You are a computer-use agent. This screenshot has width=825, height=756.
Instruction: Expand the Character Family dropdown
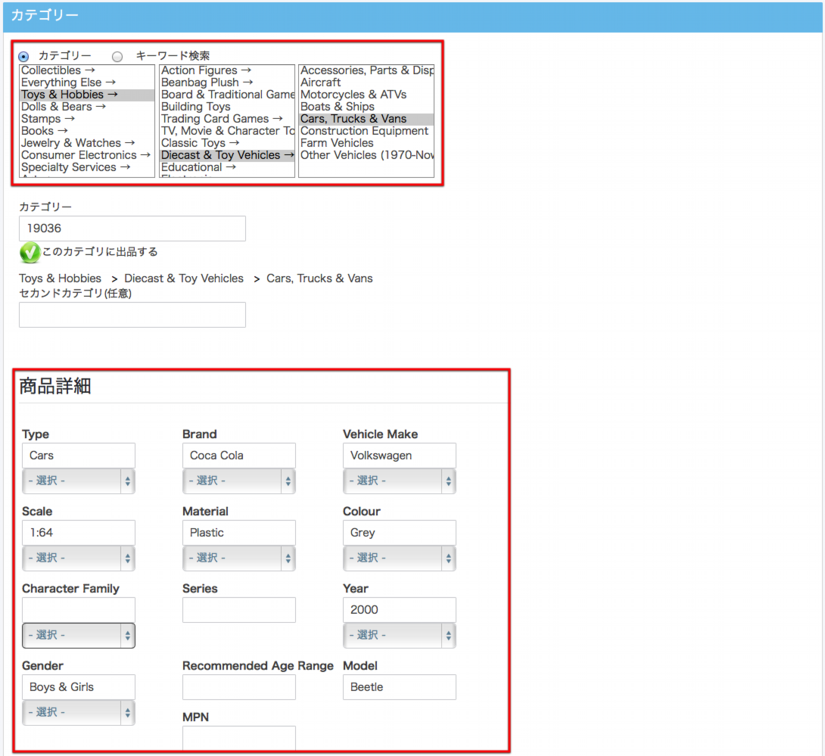[78, 635]
